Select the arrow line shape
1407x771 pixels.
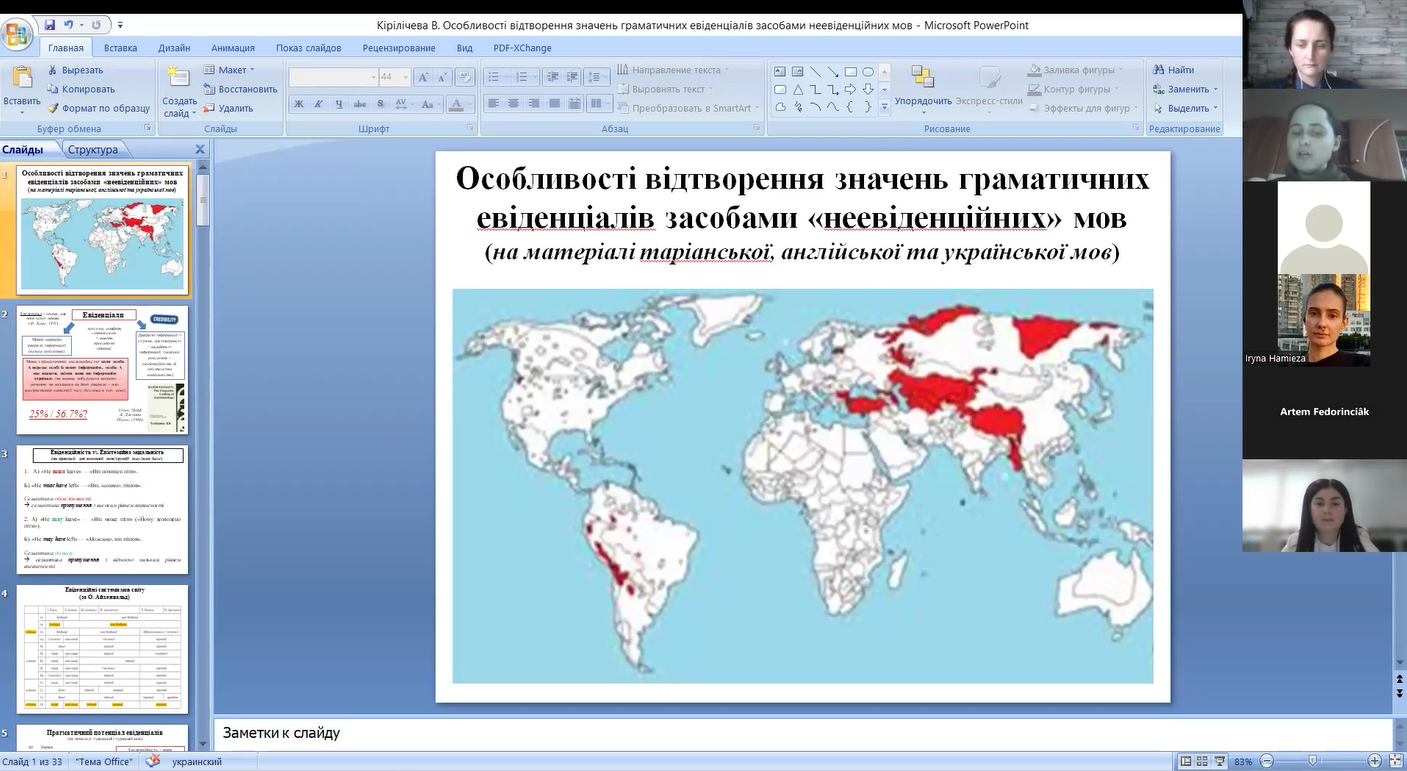(833, 72)
